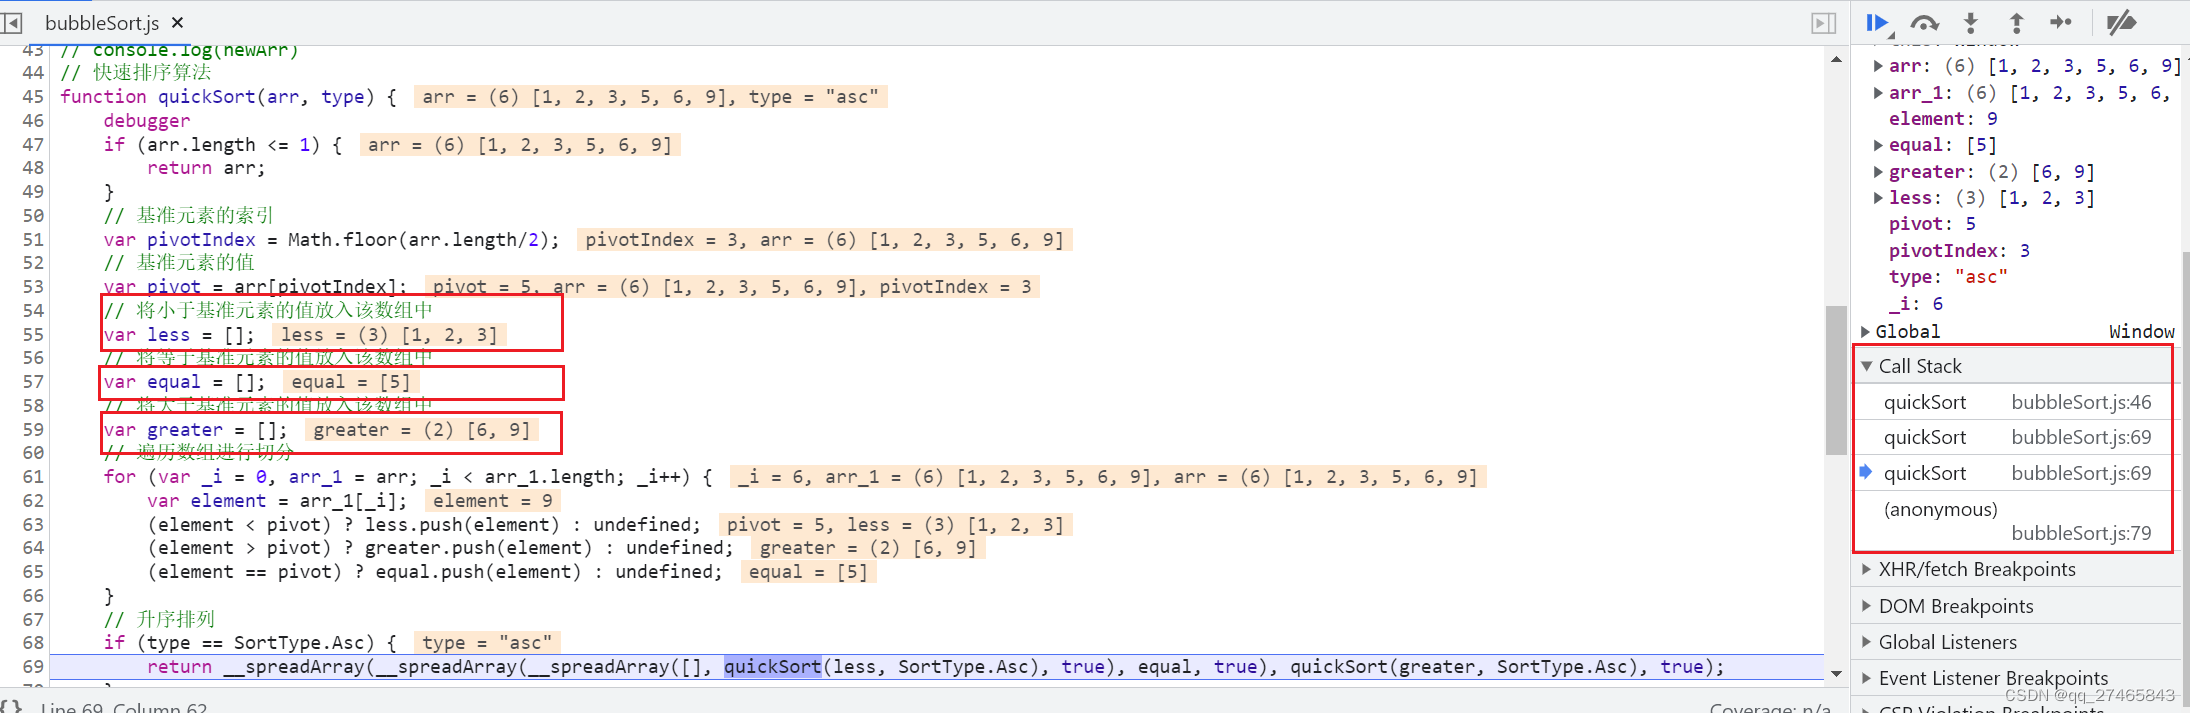Expand the DOM Breakpoints section
Screen dimensions: 2190x713
(1867, 606)
